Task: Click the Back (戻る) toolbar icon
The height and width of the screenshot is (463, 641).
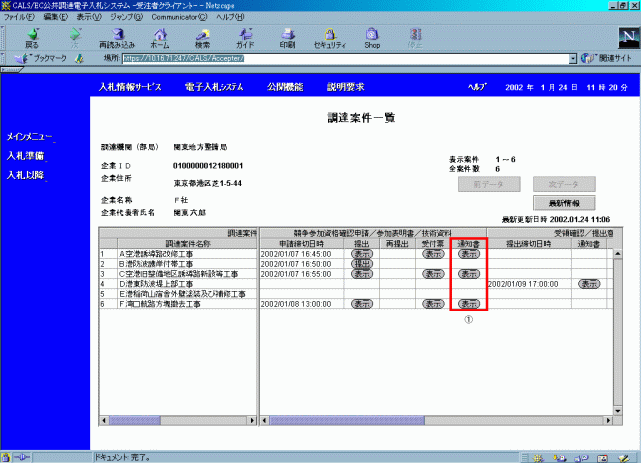Action: tap(32, 38)
